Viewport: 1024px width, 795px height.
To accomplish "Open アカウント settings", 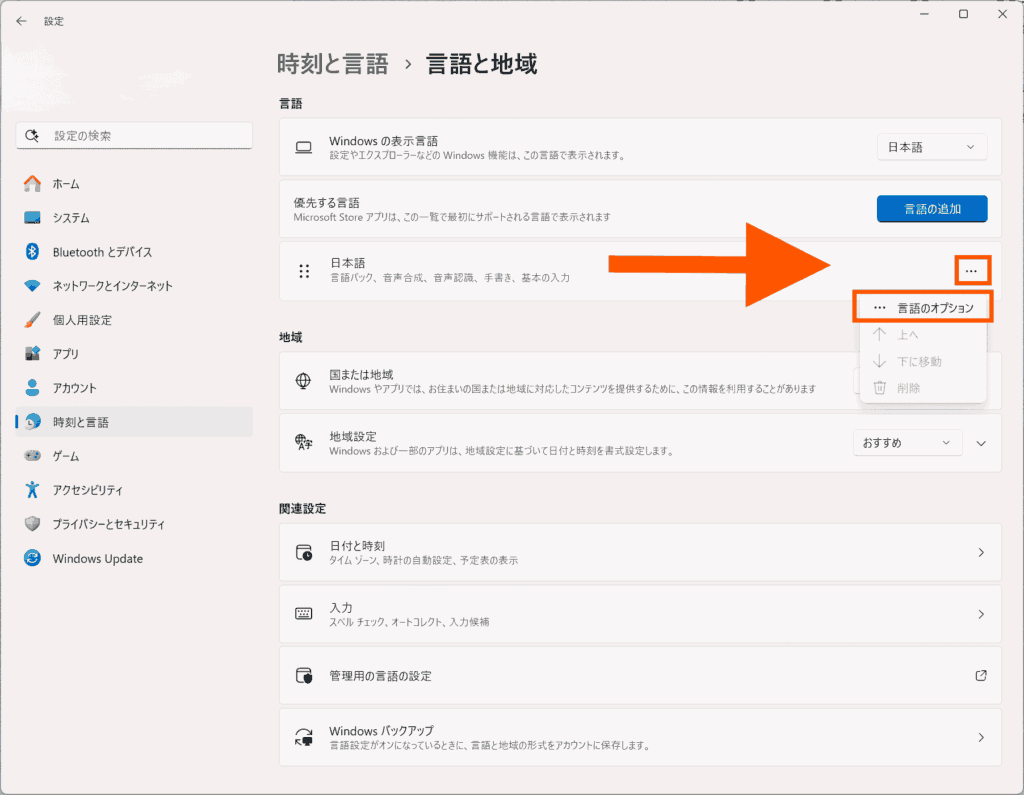I will (x=134, y=387).
